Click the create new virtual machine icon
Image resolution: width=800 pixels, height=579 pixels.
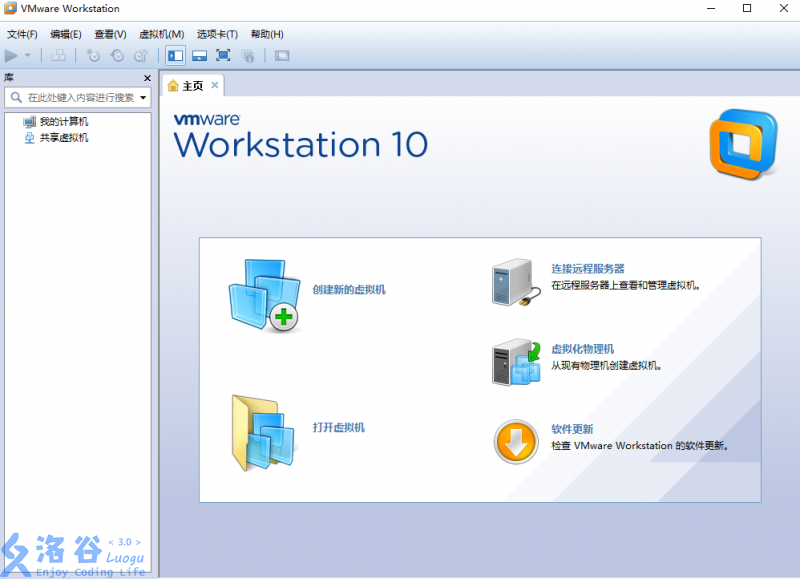click(264, 295)
